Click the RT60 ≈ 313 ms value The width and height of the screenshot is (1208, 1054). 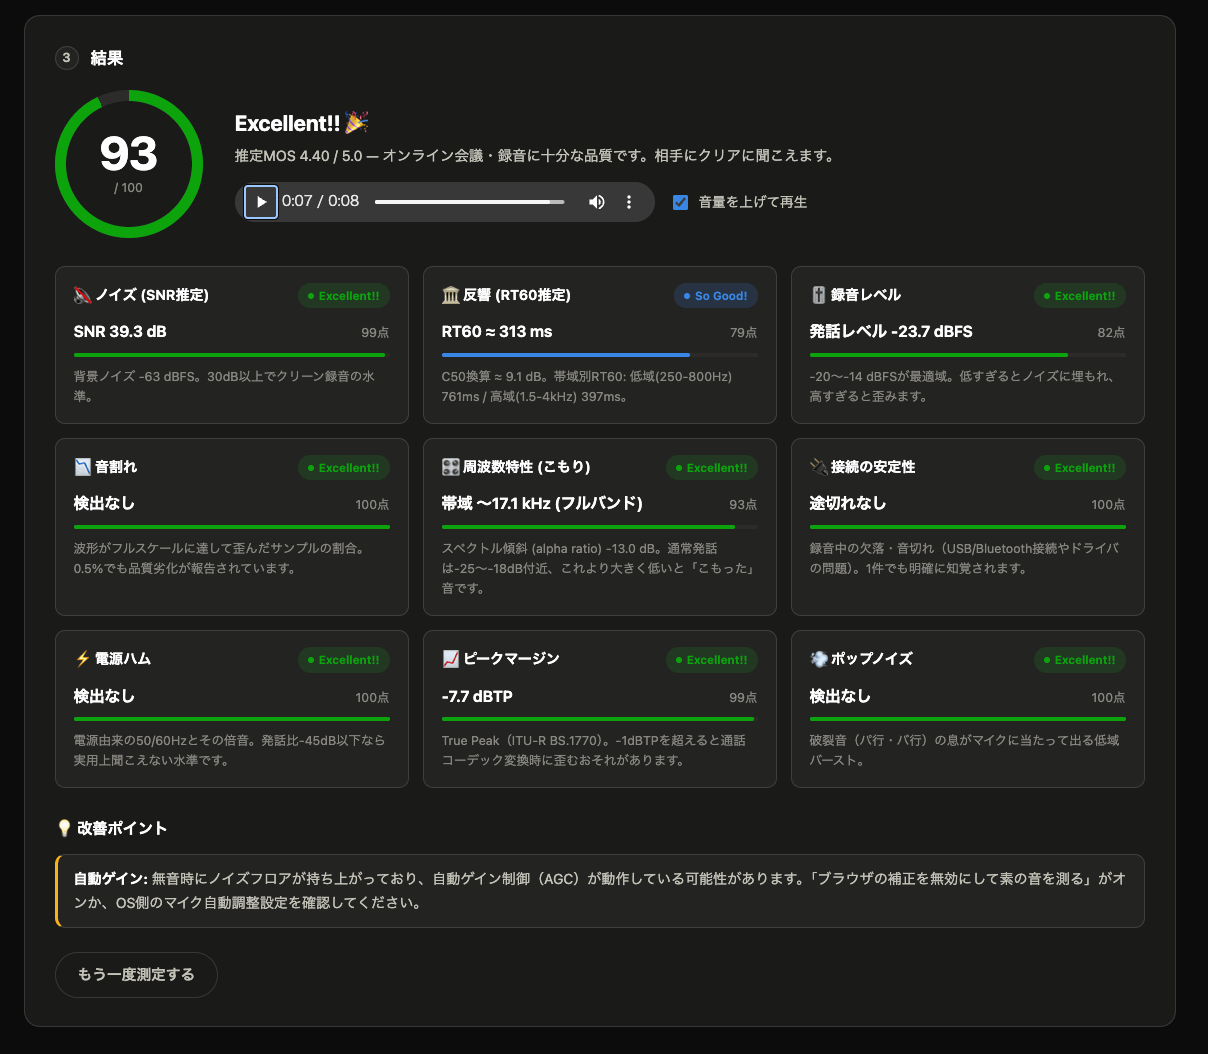coord(497,332)
